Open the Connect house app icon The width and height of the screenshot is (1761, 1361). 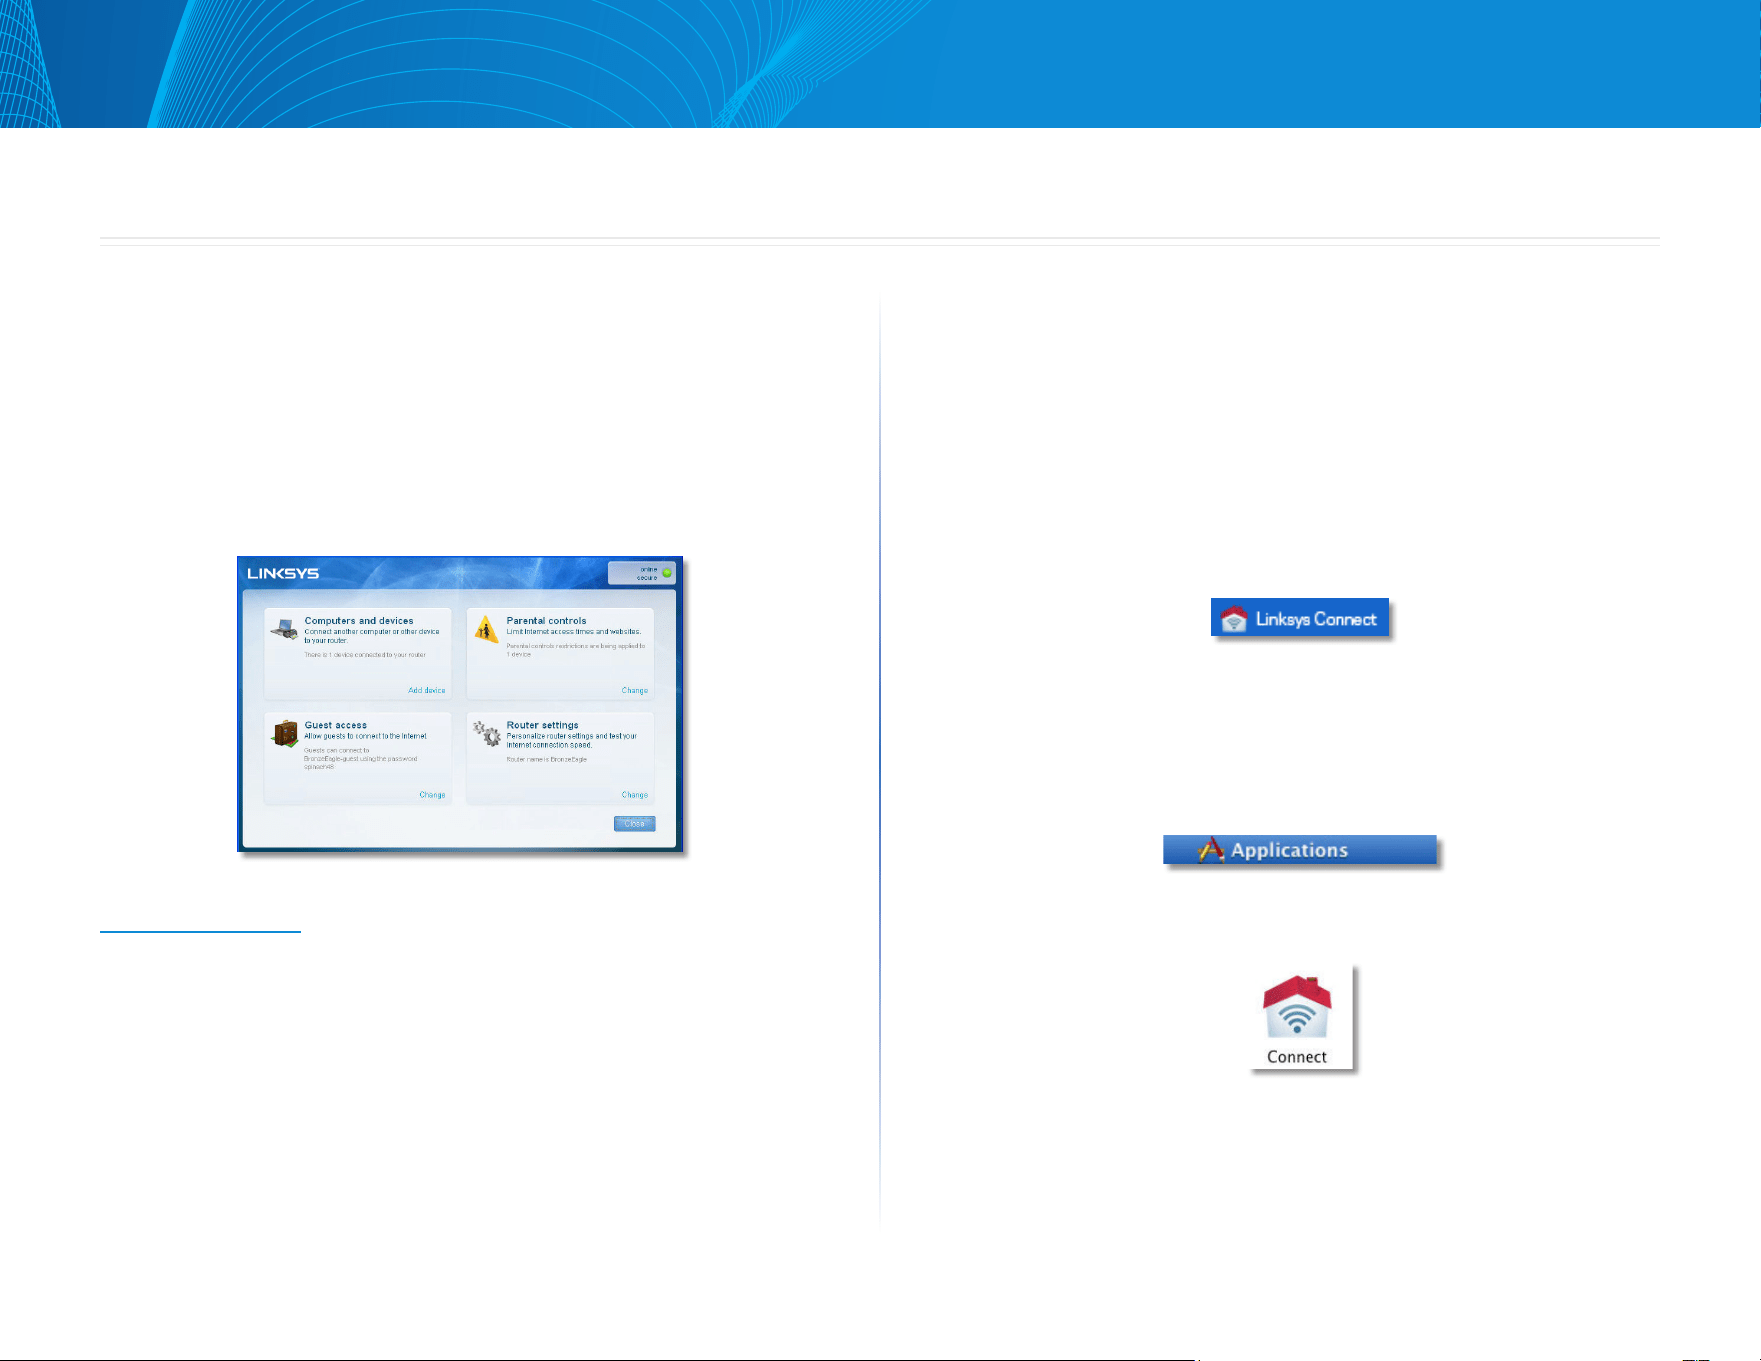point(1297,1018)
